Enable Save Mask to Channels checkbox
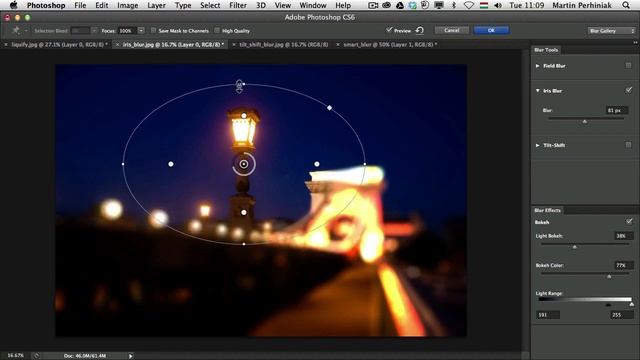This screenshot has height=360, width=640. tap(153, 30)
